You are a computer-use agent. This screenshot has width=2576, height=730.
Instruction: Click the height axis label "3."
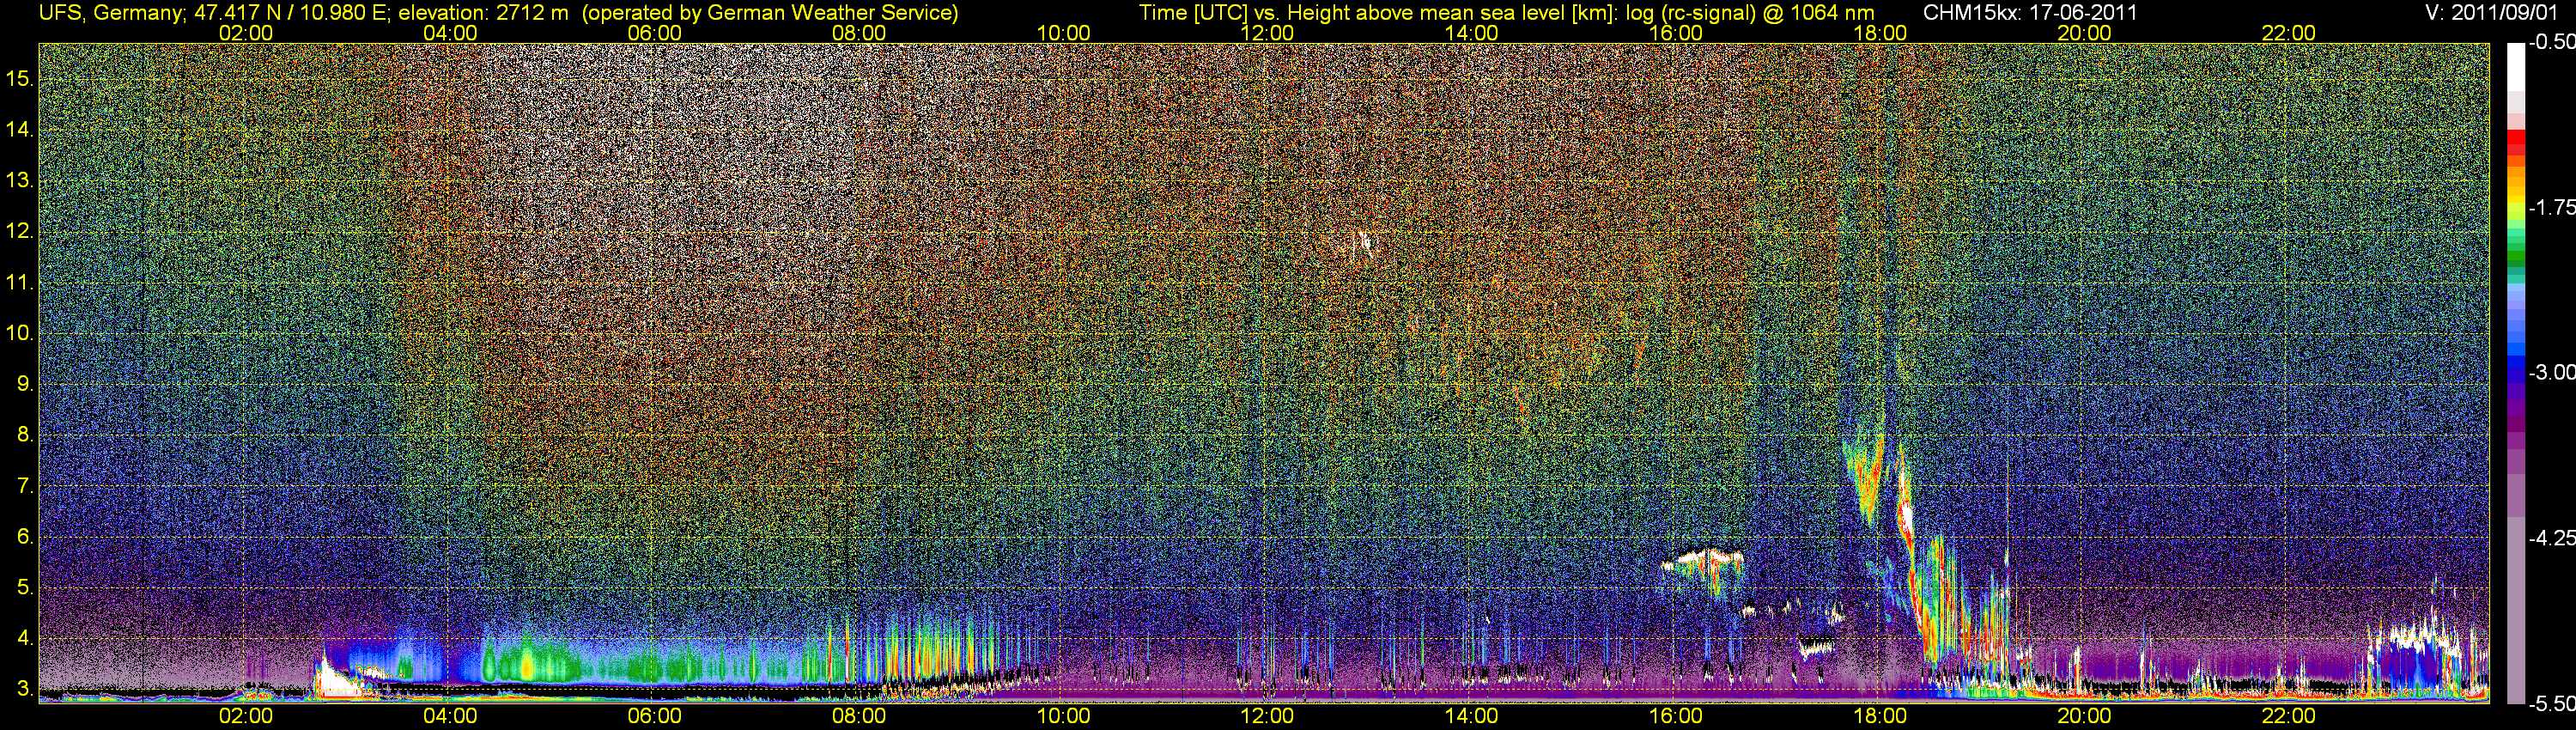[25, 689]
